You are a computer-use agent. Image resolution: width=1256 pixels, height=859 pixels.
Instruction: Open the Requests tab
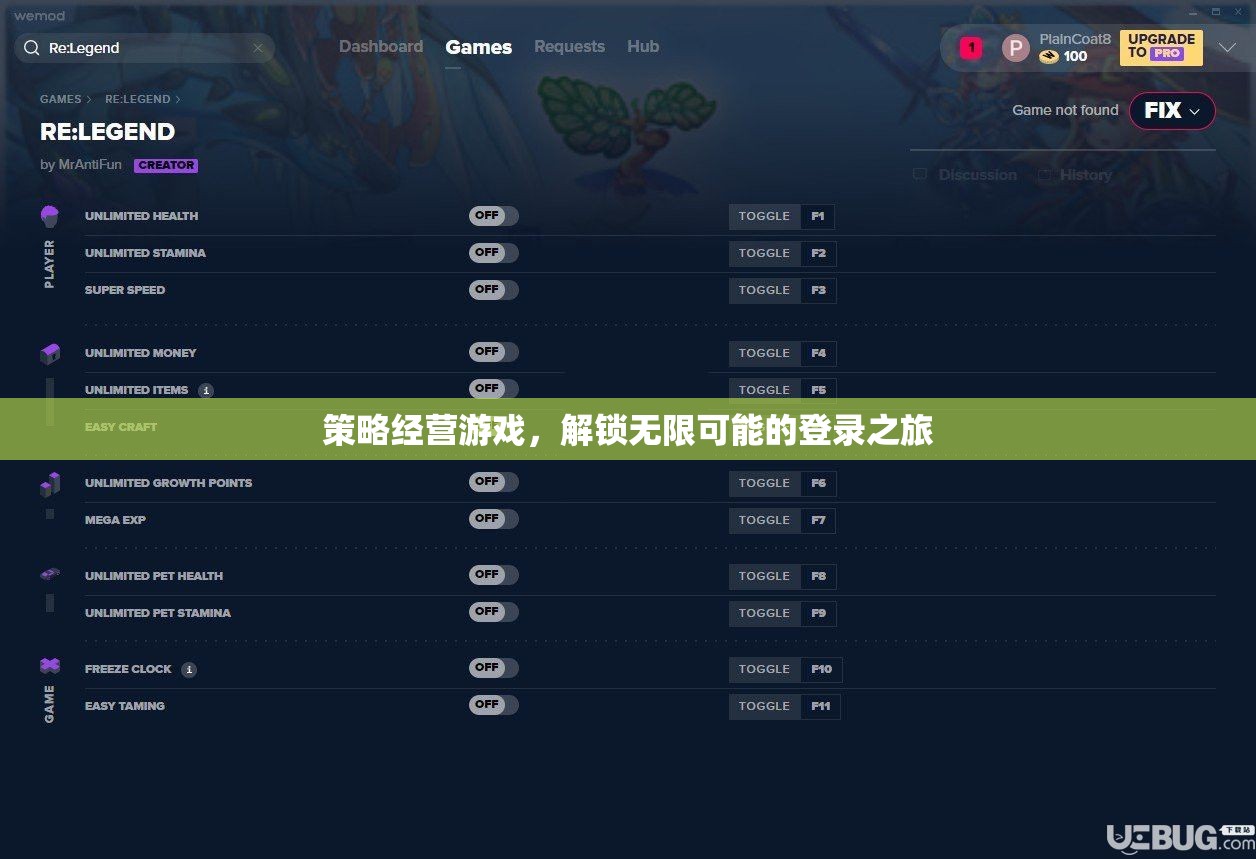pos(569,47)
